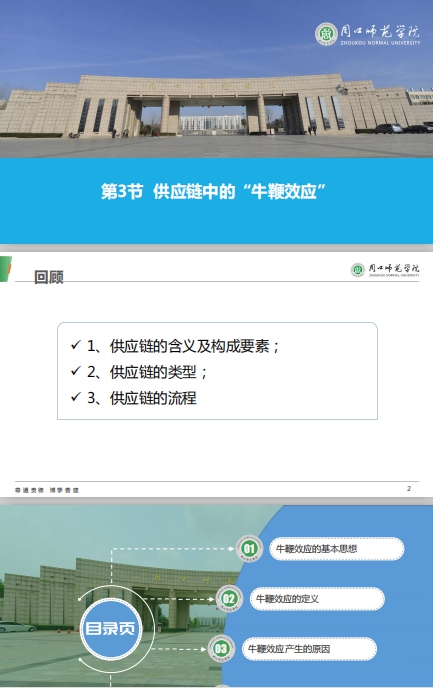This screenshot has height=688, width=433.
Task: Select the green 01 numbered circle
Action: (249, 548)
